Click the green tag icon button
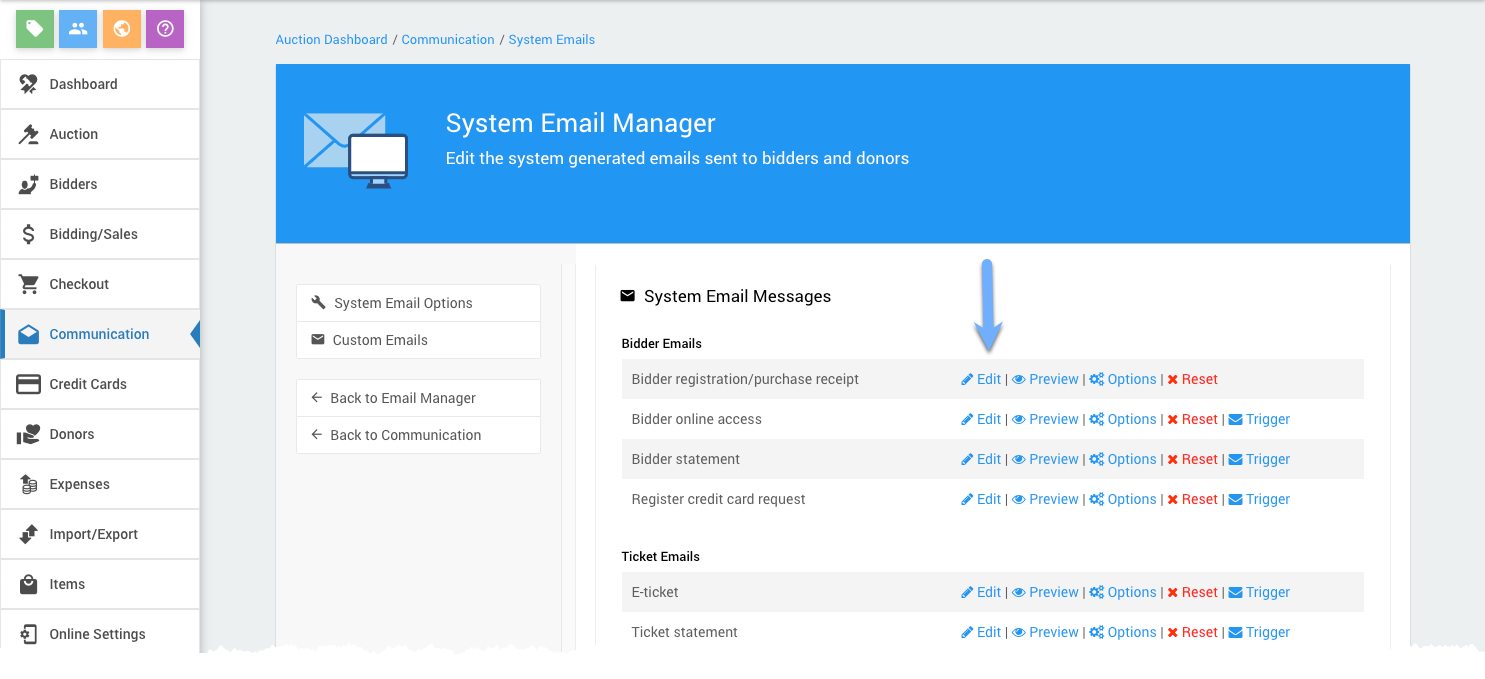This screenshot has height=679, width=1485. coord(34,29)
